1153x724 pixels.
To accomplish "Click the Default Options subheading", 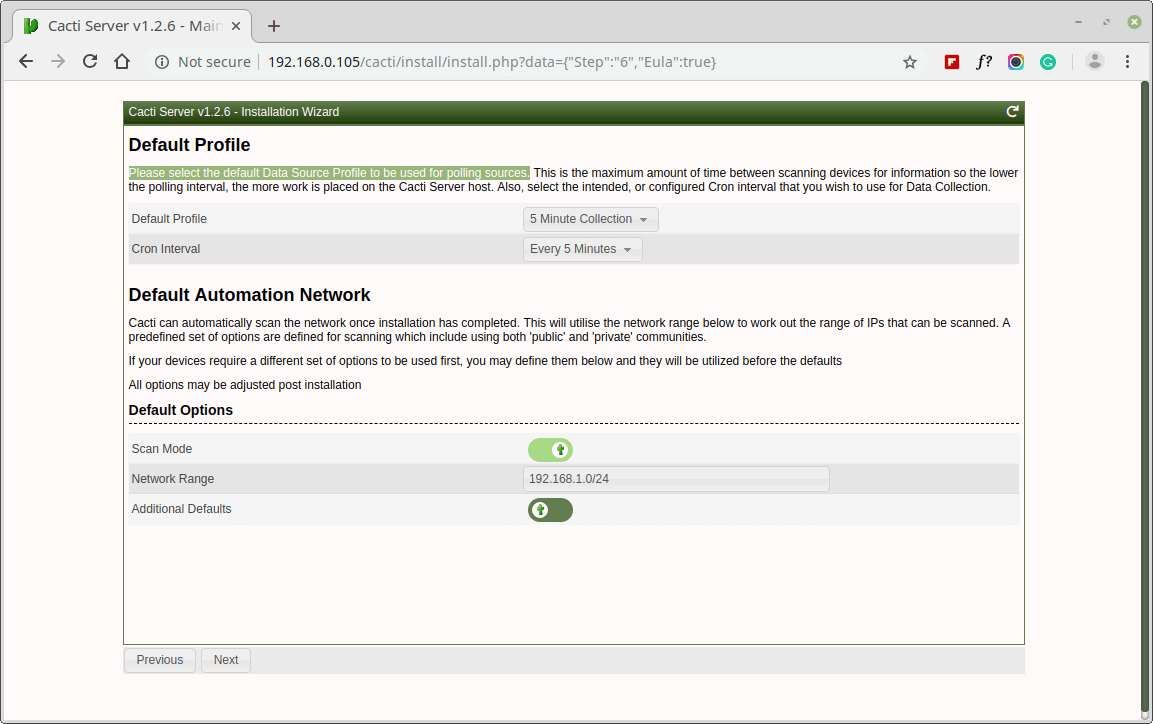I will tap(180, 410).
